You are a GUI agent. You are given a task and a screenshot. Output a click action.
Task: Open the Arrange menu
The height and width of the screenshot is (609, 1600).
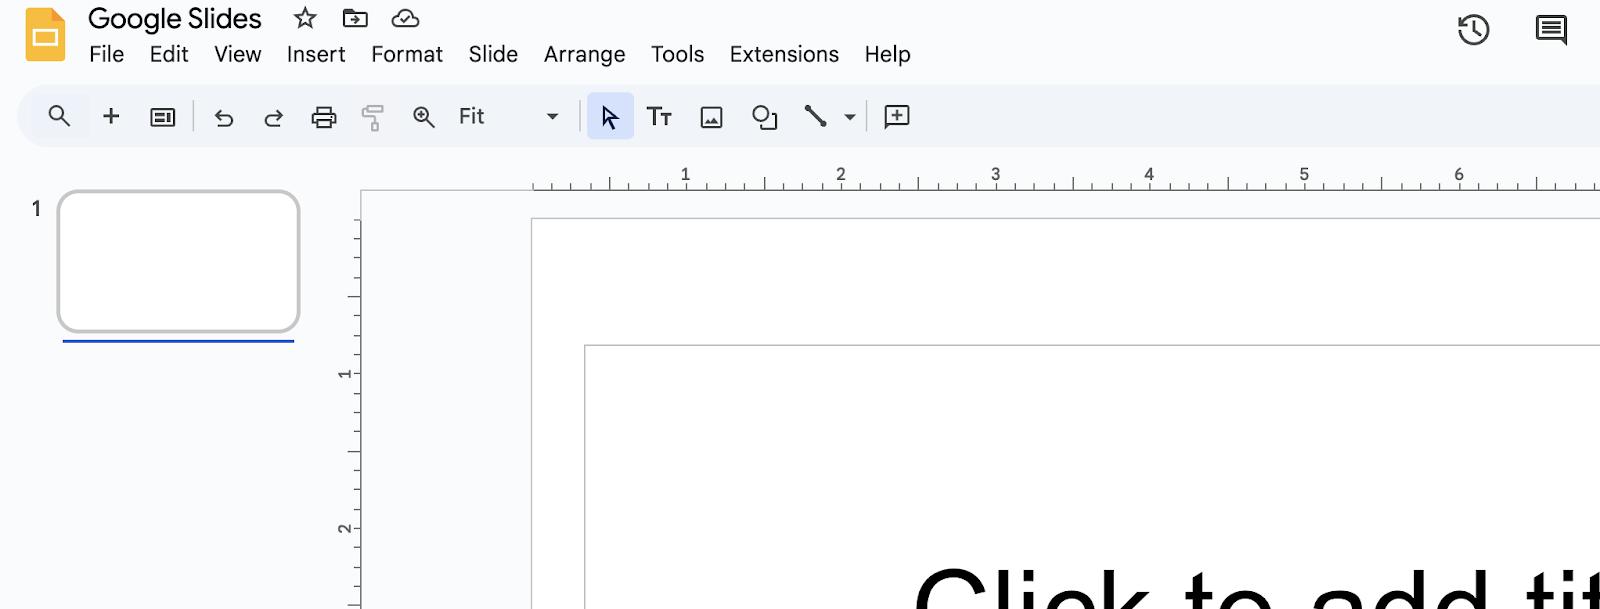click(584, 54)
